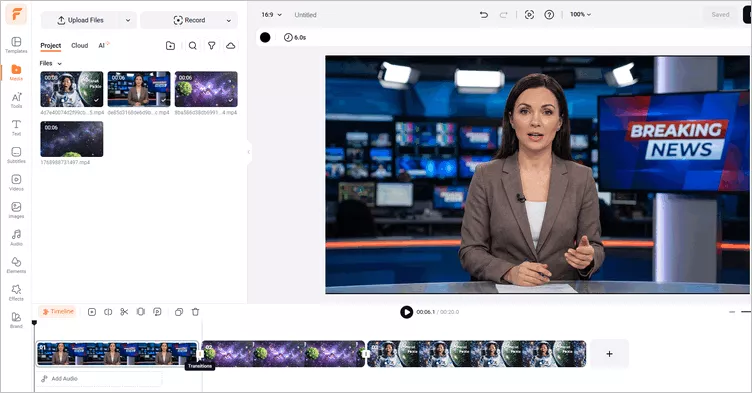Click the video preview canvas
Screen dimensions: 752x393
pos(538,175)
